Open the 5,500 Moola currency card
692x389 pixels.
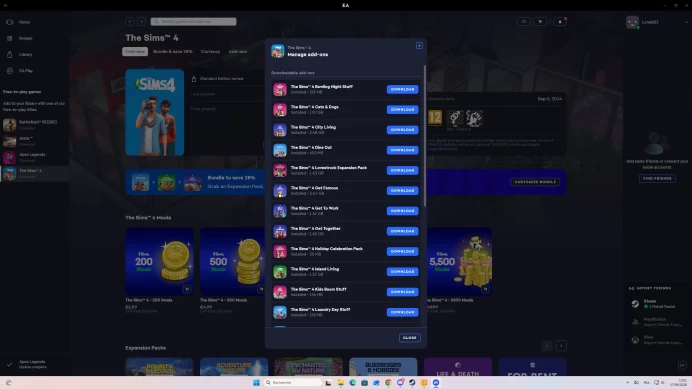tap(459, 261)
